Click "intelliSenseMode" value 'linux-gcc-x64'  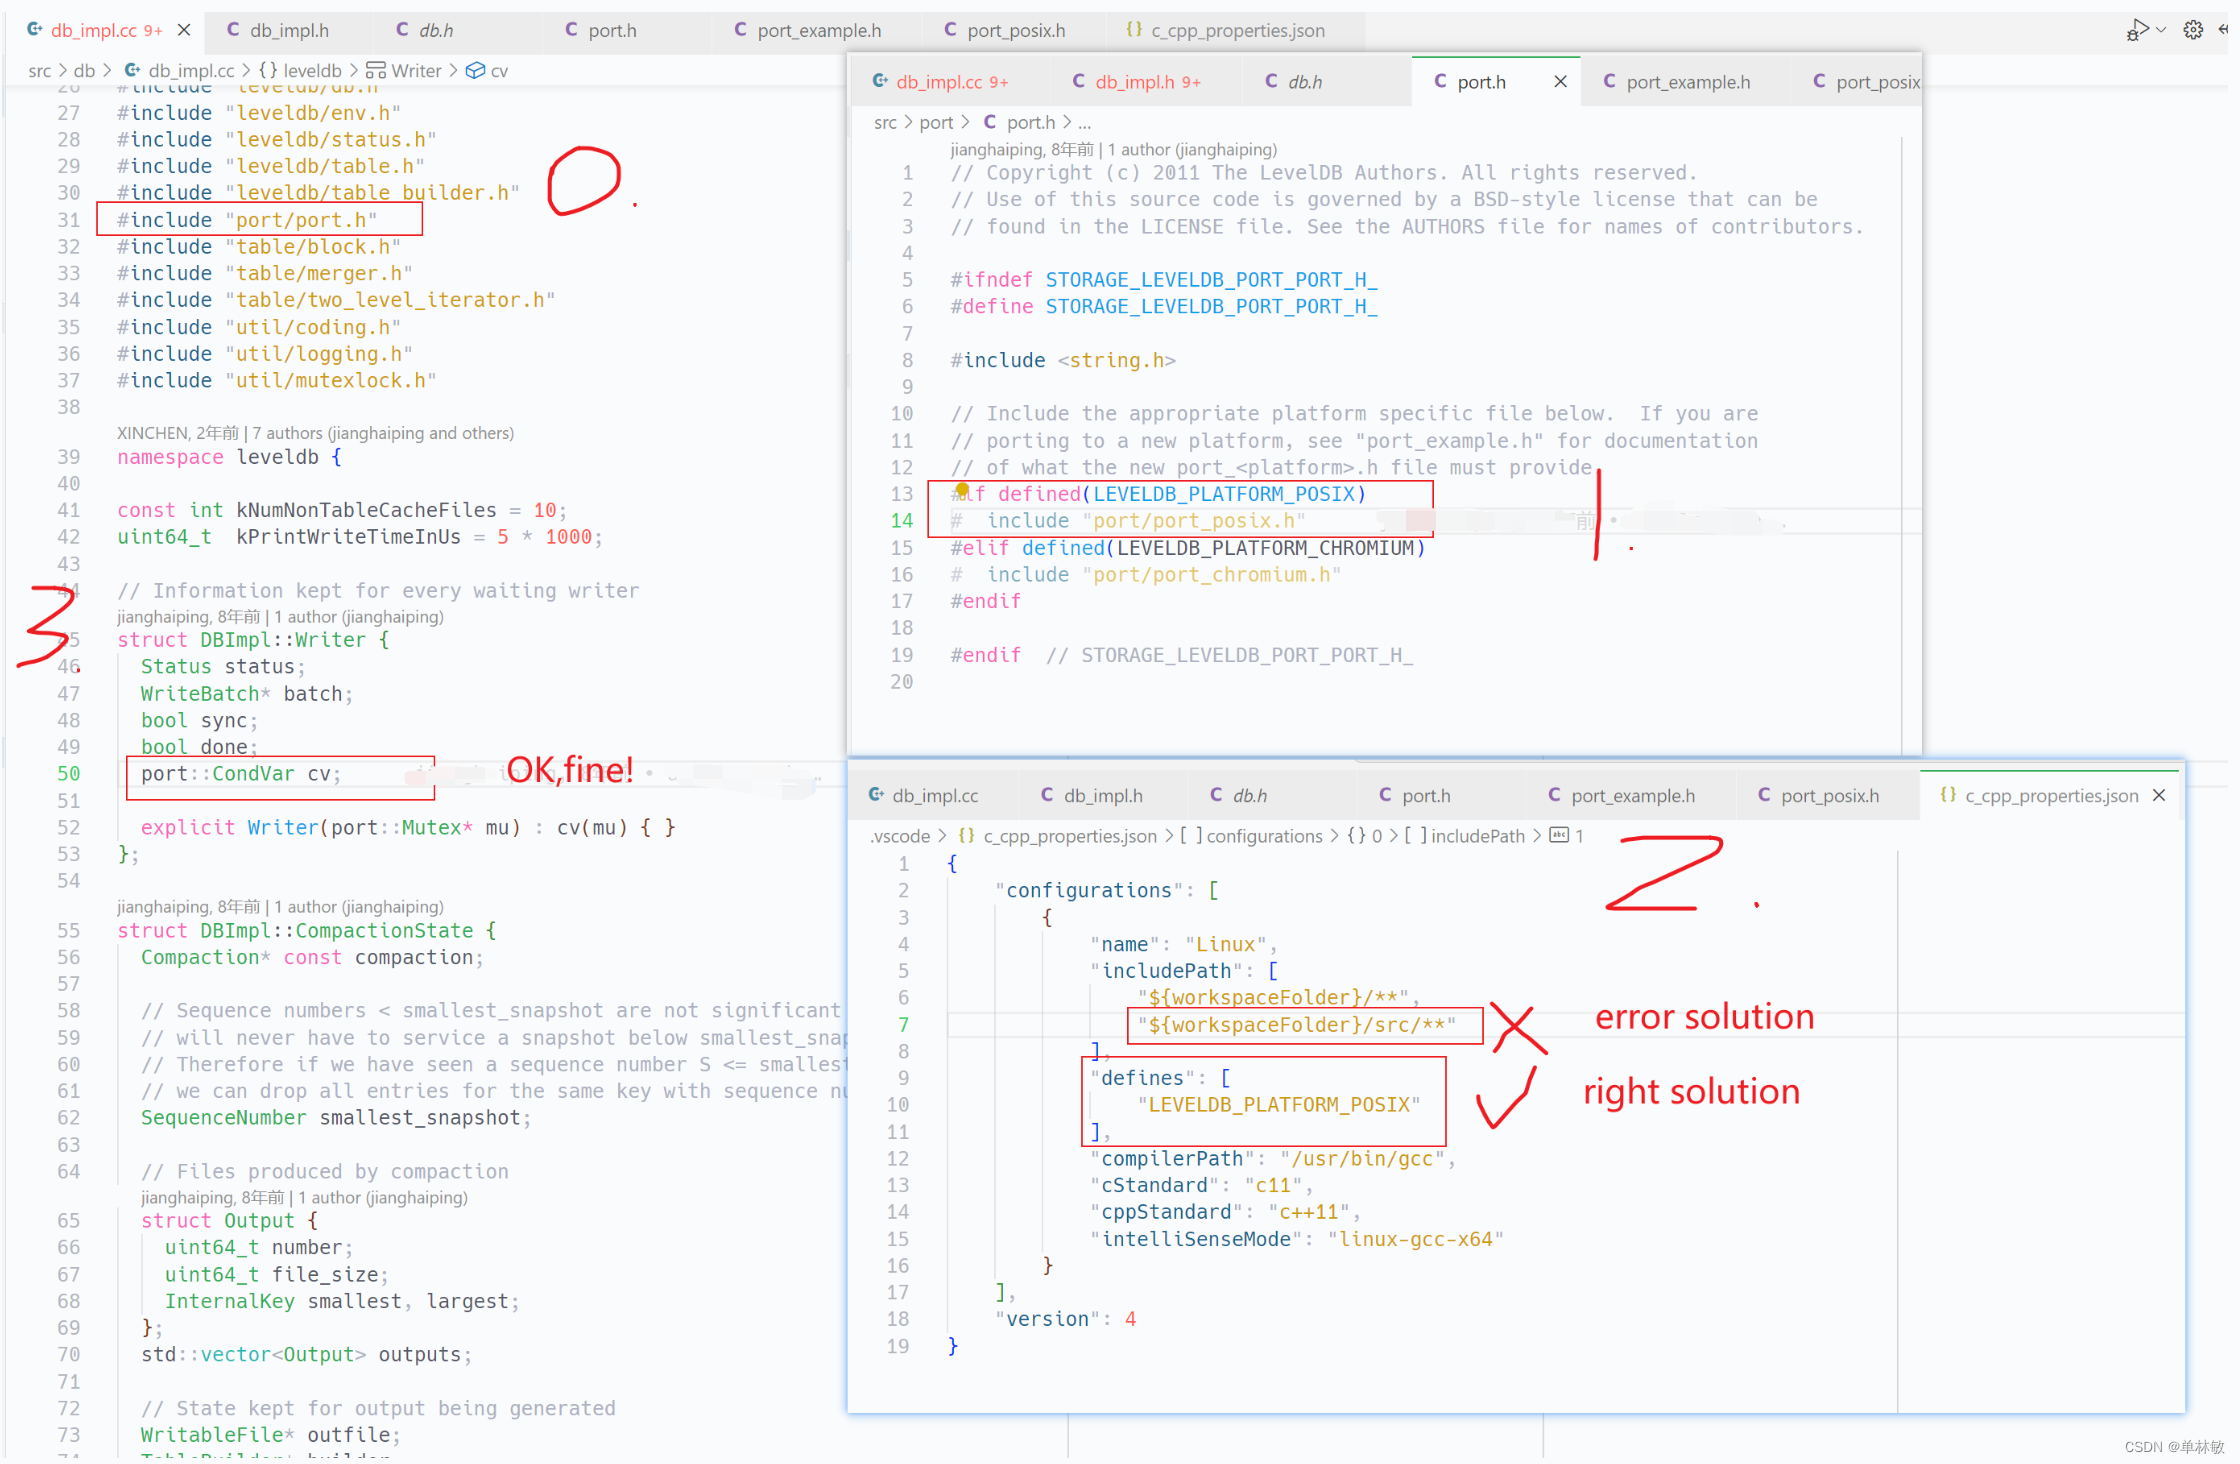click(1416, 1239)
